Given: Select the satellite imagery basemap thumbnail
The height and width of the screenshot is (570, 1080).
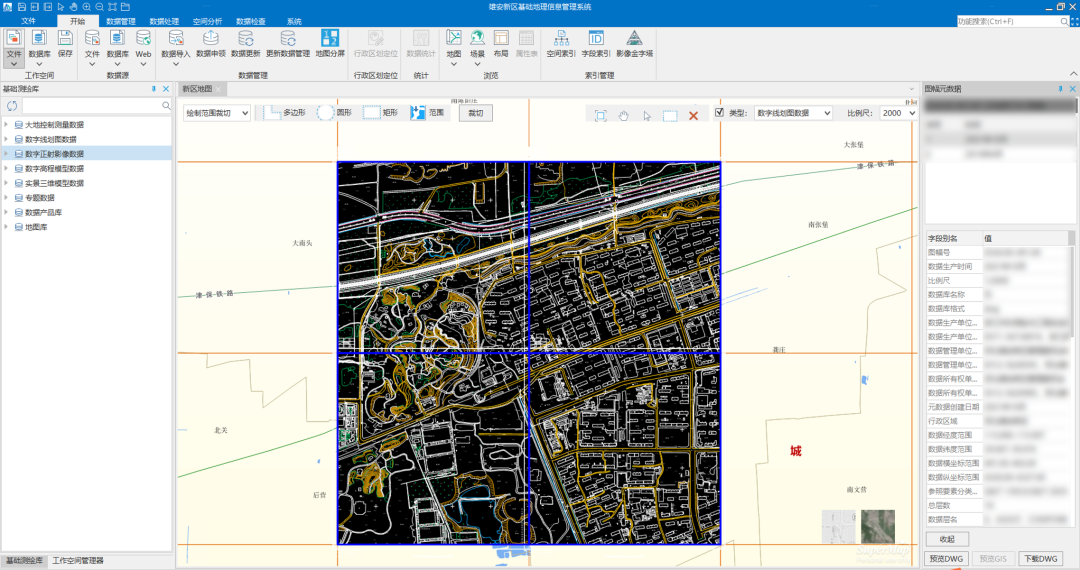Looking at the screenshot, I should [x=876, y=526].
